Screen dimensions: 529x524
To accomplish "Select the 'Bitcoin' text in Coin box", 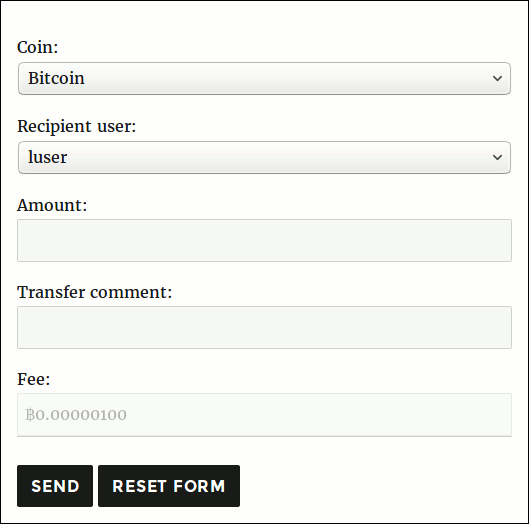I will pyautogui.click(x=56, y=78).
